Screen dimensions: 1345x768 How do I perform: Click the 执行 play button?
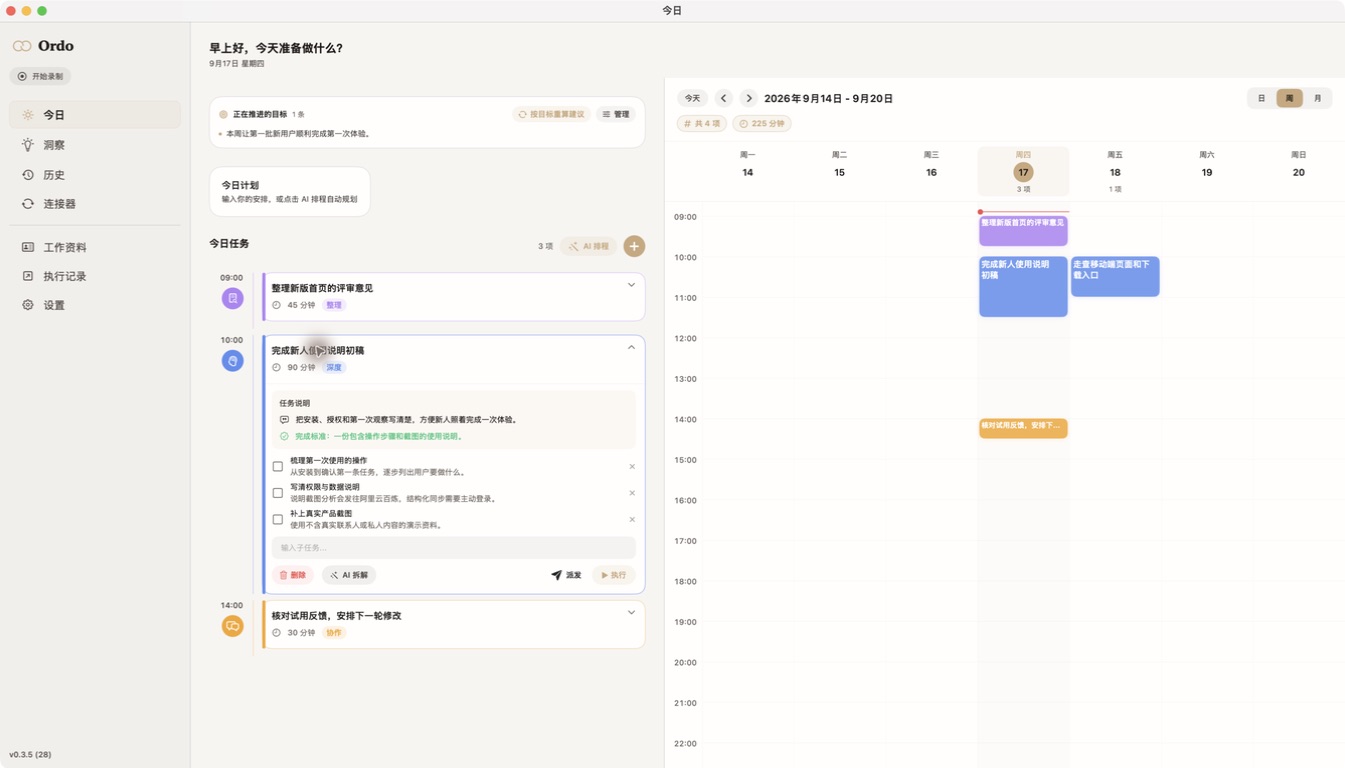point(614,575)
